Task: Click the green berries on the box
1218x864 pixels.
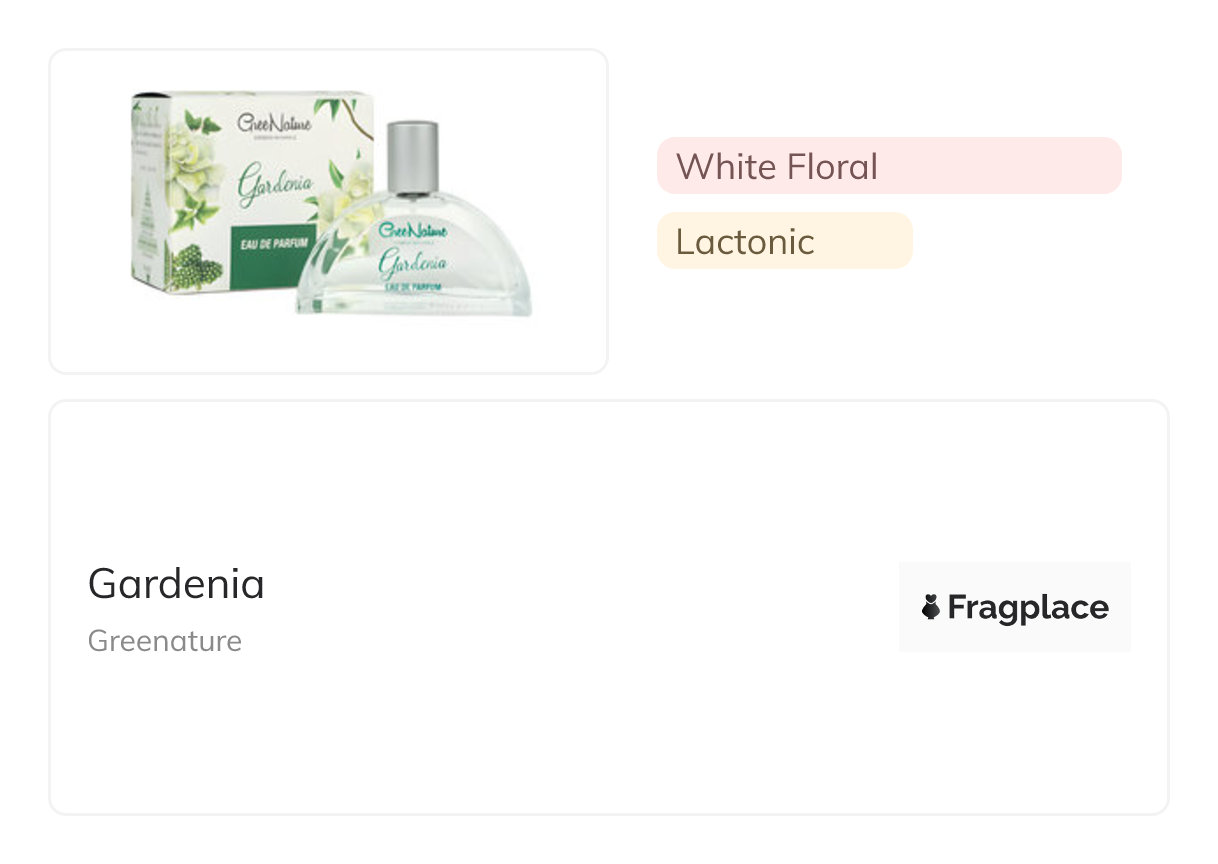Action: [x=198, y=267]
